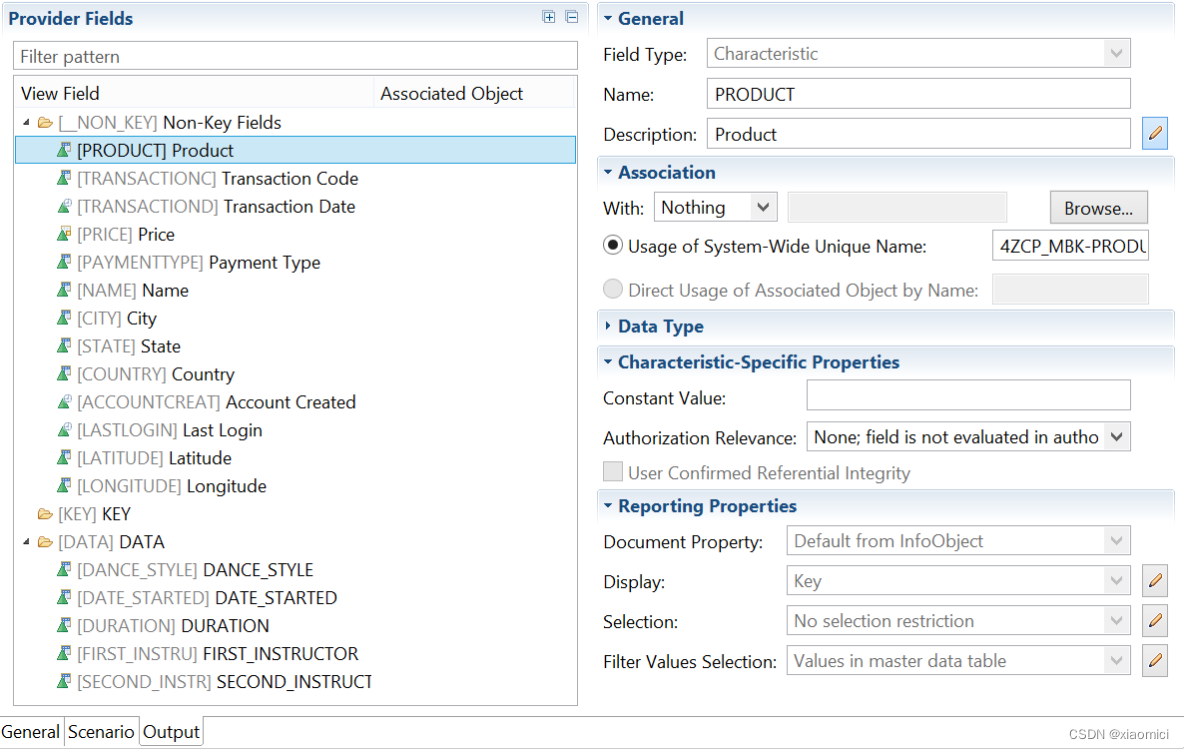Open the Description edit pencil icon
The width and height of the screenshot is (1184, 749).
click(1155, 133)
